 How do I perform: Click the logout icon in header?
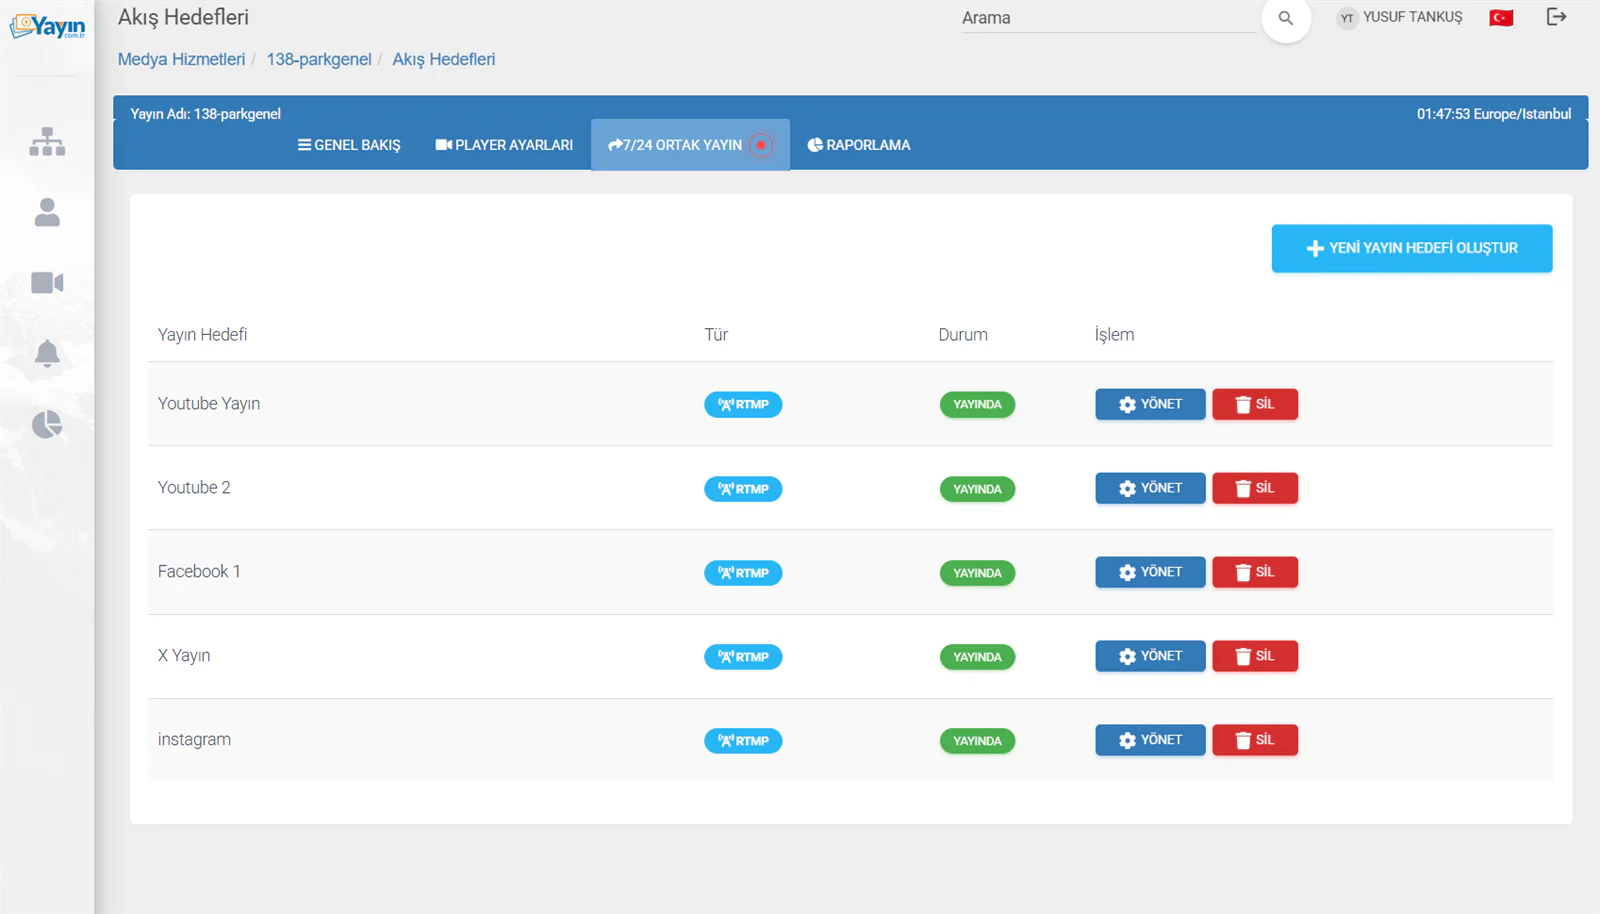(x=1556, y=17)
